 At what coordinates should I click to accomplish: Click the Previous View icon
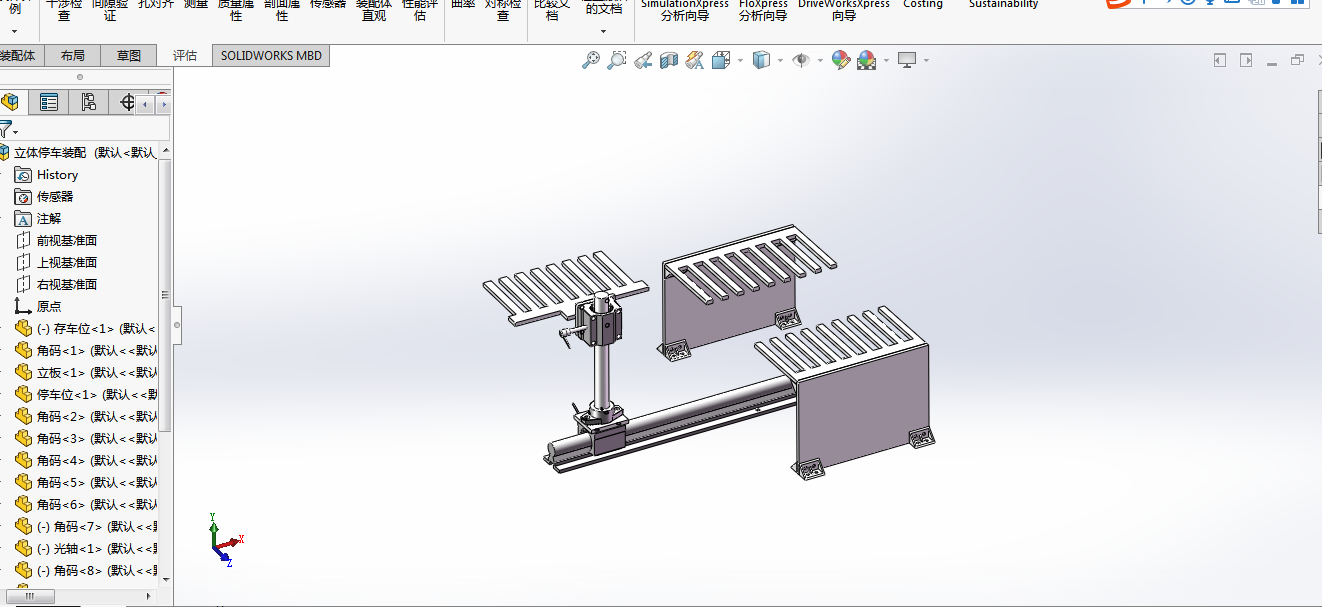point(643,60)
